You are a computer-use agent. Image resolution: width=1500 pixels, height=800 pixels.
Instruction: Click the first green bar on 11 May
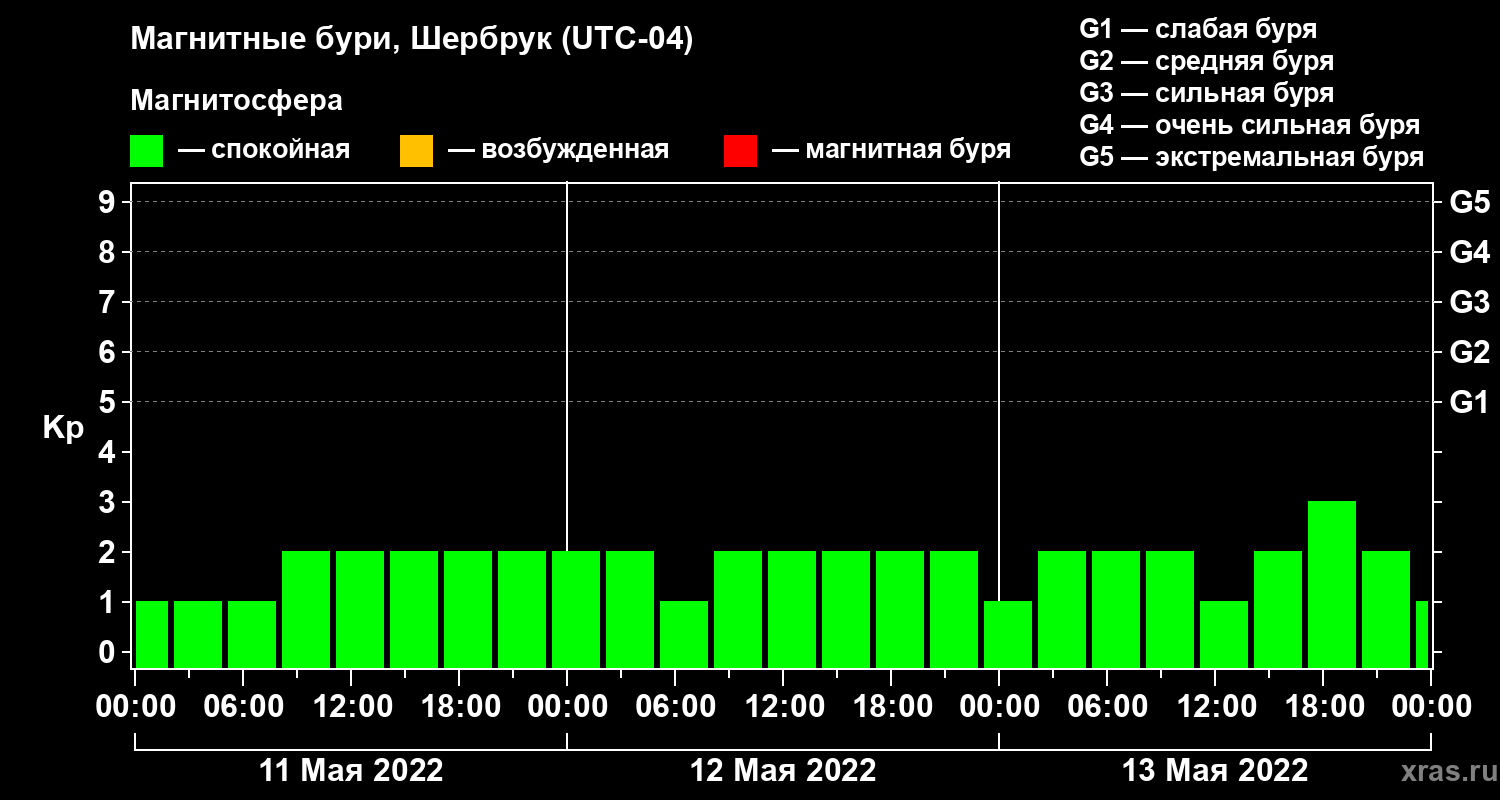(x=152, y=634)
